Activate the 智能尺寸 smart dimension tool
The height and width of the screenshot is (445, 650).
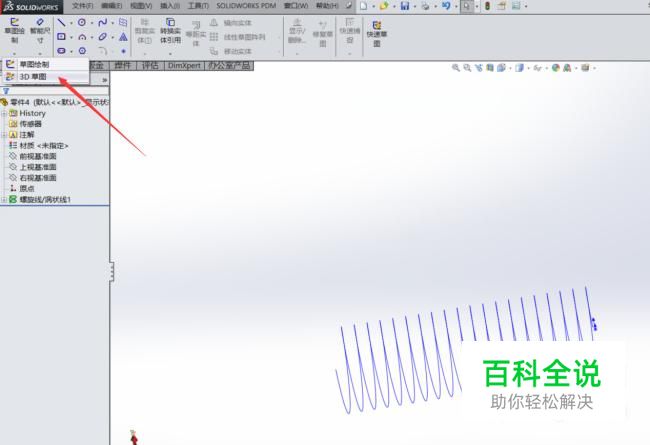[x=40, y=31]
